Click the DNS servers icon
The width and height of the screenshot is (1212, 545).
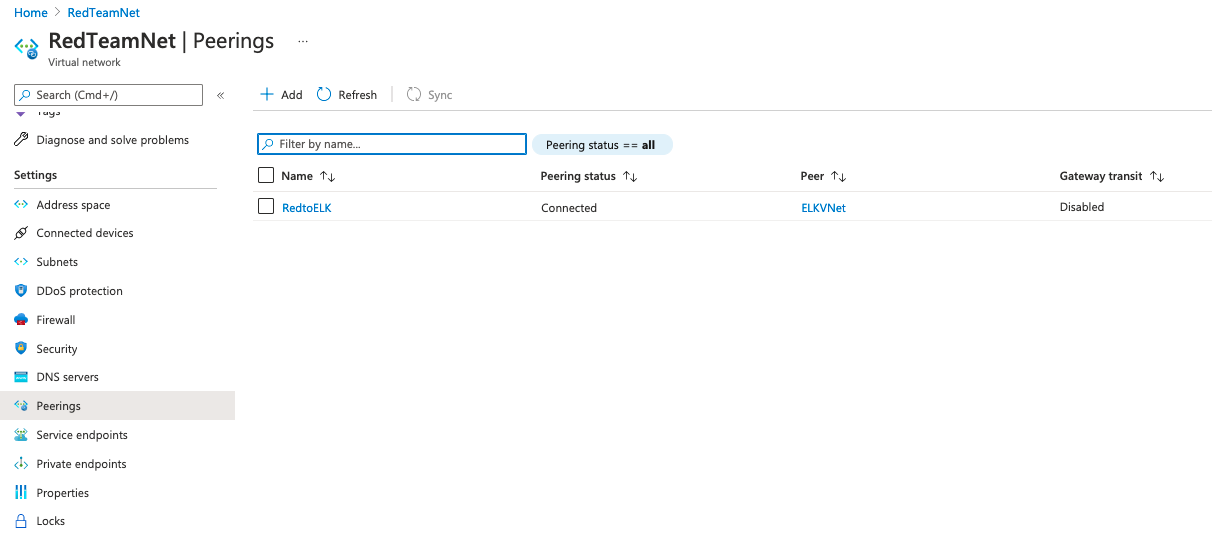click(21, 377)
